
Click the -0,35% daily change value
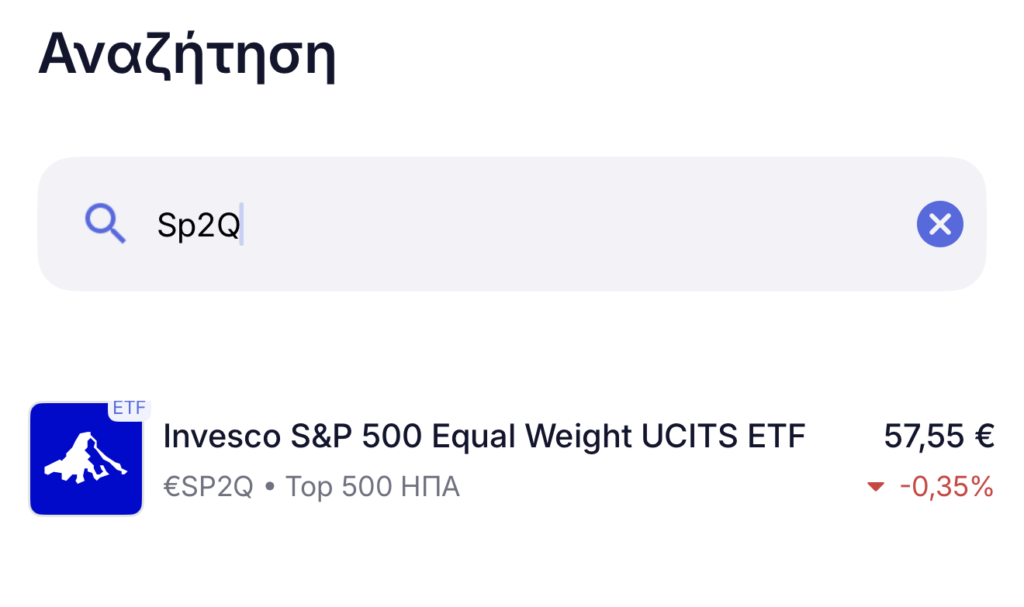click(x=946, y=487)
